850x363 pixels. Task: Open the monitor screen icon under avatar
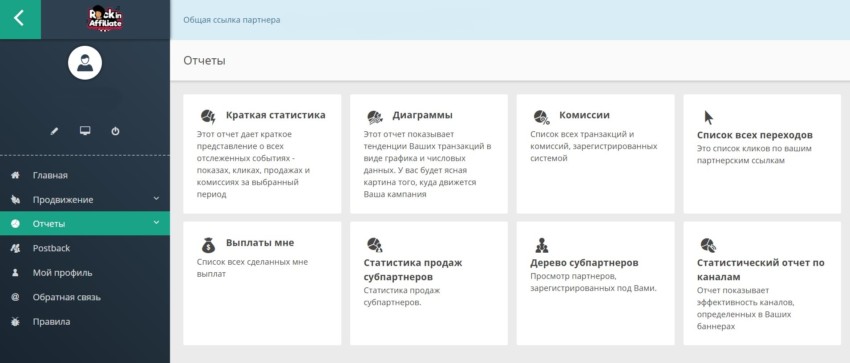tap(85, 131)
